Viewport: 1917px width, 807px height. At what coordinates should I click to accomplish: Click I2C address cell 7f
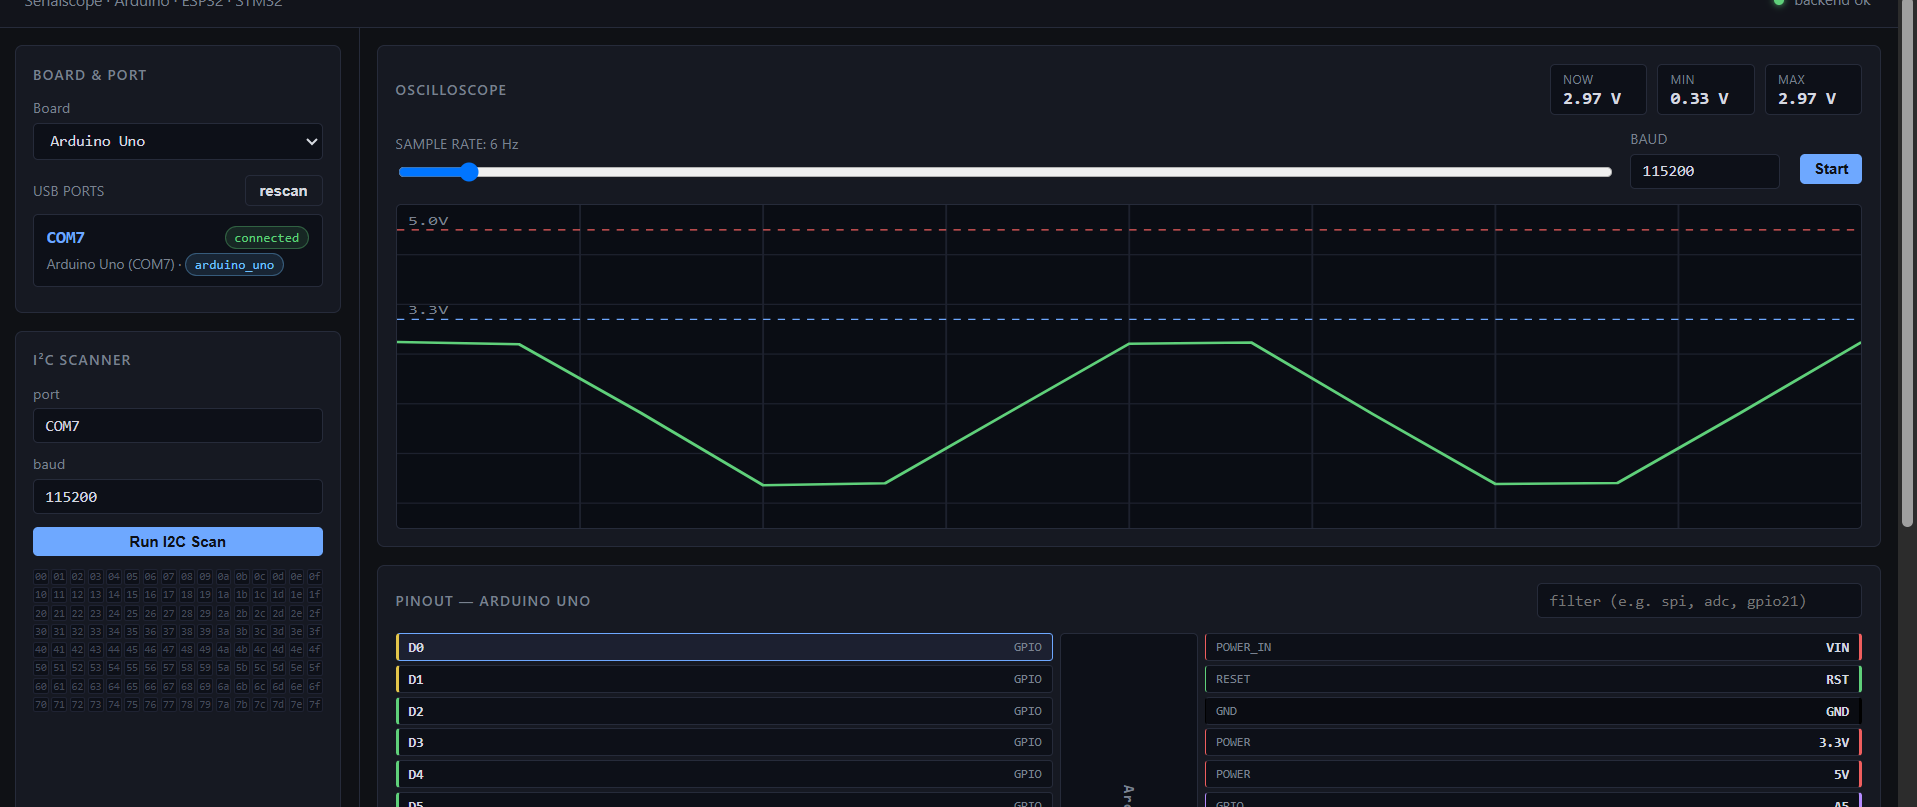click(x=315, y=705)
